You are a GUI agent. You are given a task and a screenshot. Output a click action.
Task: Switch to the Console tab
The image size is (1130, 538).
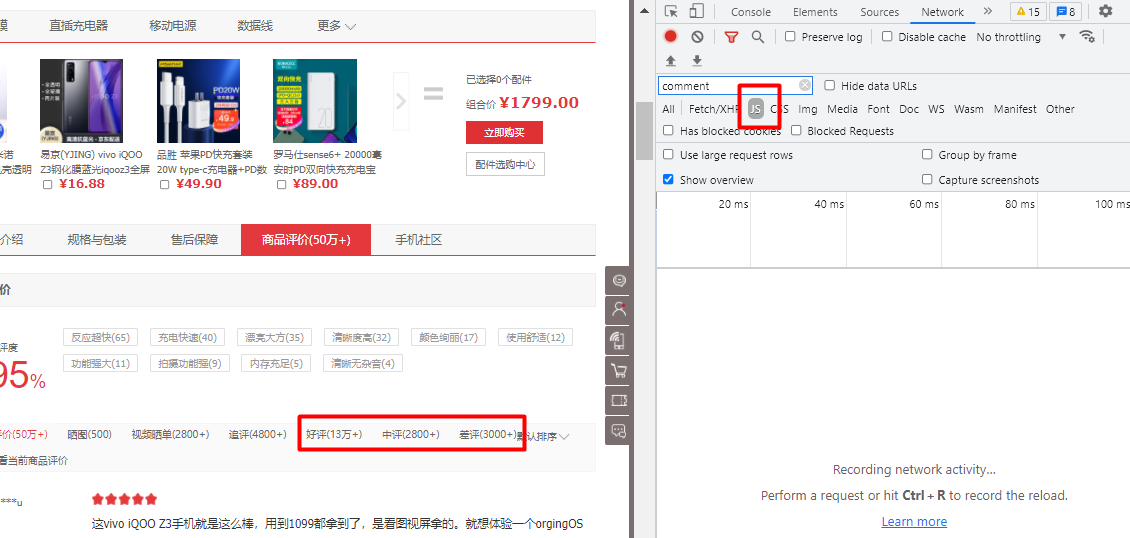click(x=751, y=12)
